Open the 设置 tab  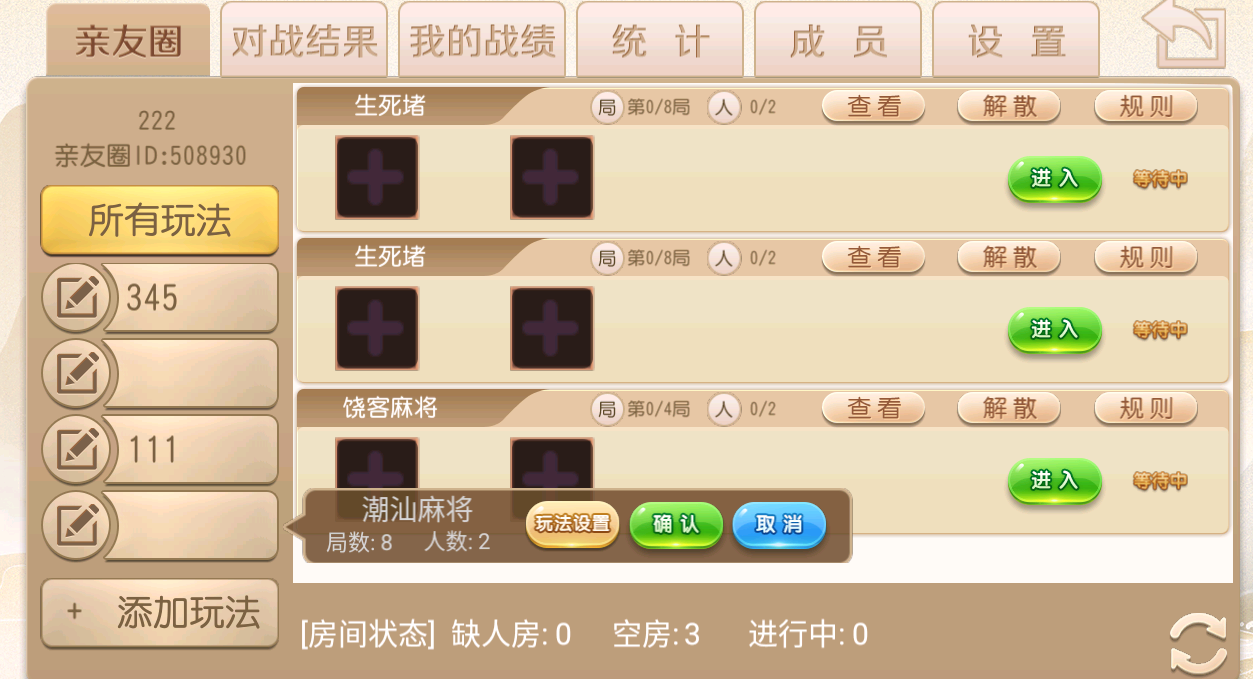point(1016,40)
